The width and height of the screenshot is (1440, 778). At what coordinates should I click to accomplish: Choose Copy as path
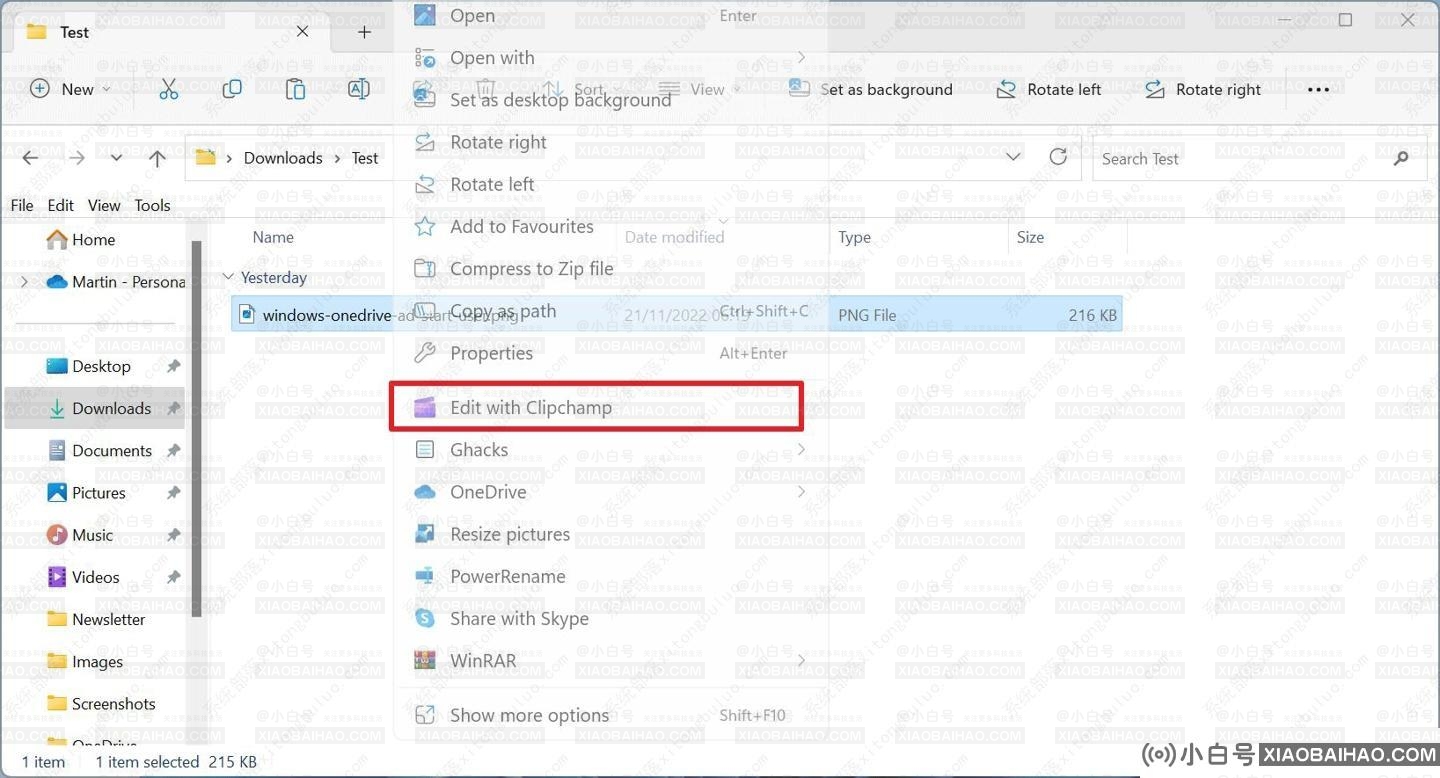coord(611,311)
